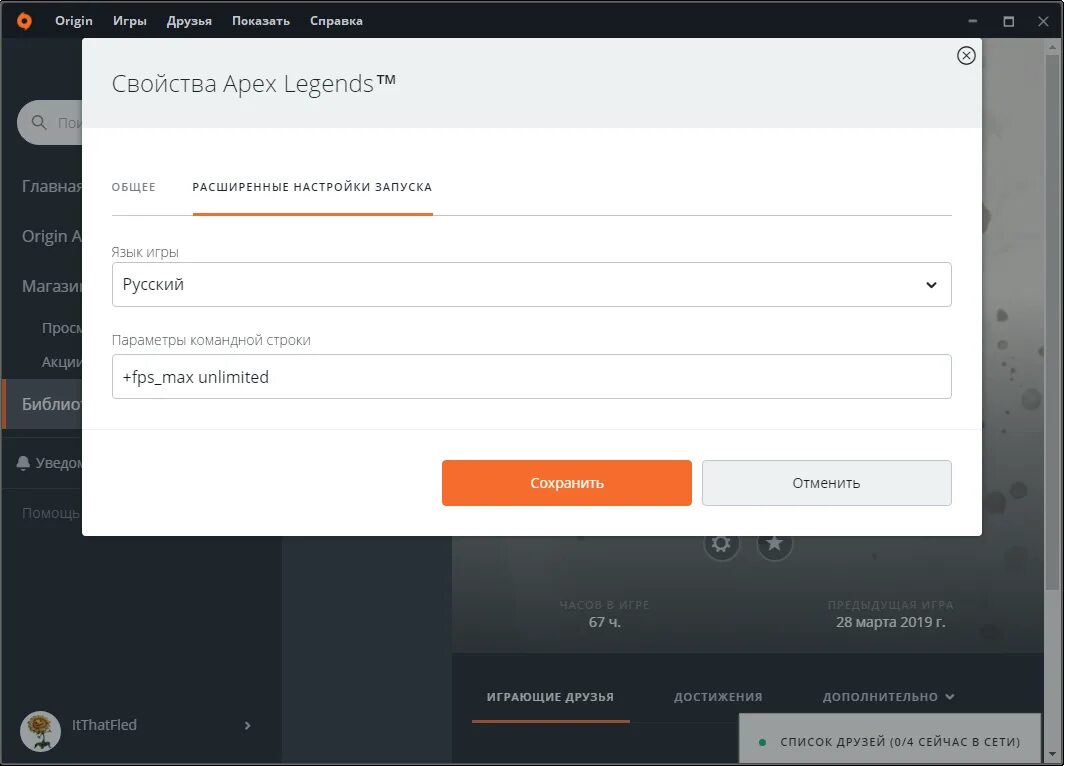Viewport: 1065px width, 766px height.
Task: Open notifications via the bell icon
Action: 23,462
